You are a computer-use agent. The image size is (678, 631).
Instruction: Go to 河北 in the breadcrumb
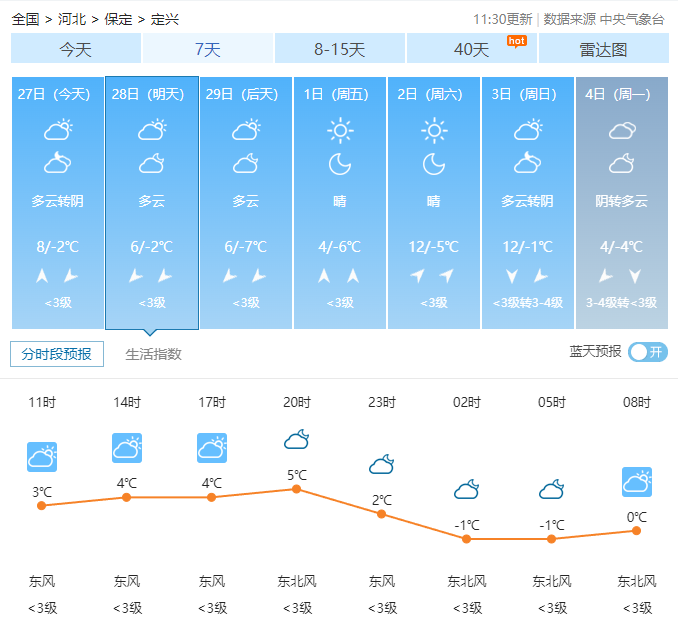(x=71, y=19)
